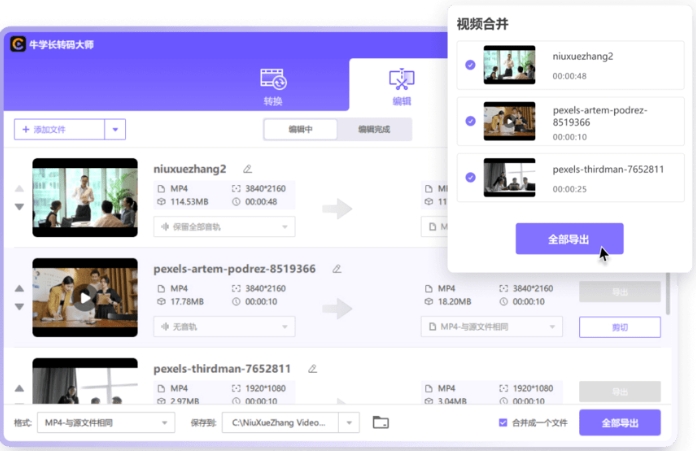Uncheck pexels-thirdman-7652811 in merge panel

click(x=470, y=178)
